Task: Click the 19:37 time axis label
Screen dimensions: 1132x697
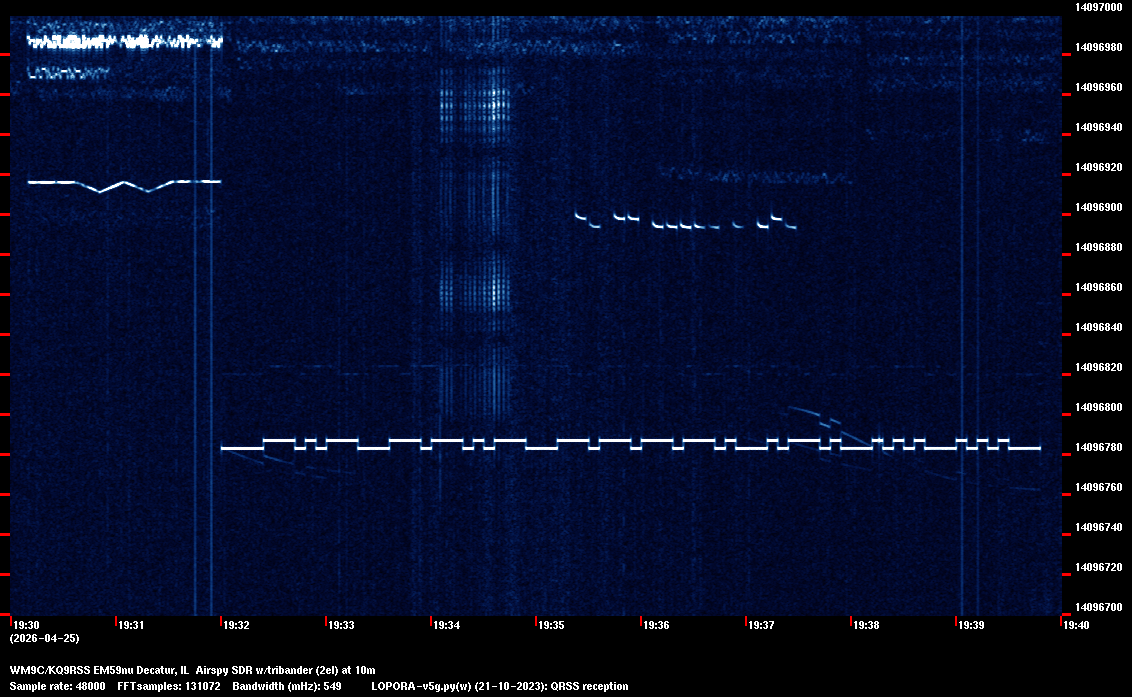Action: pyautogui.click(x=762, y=625)
